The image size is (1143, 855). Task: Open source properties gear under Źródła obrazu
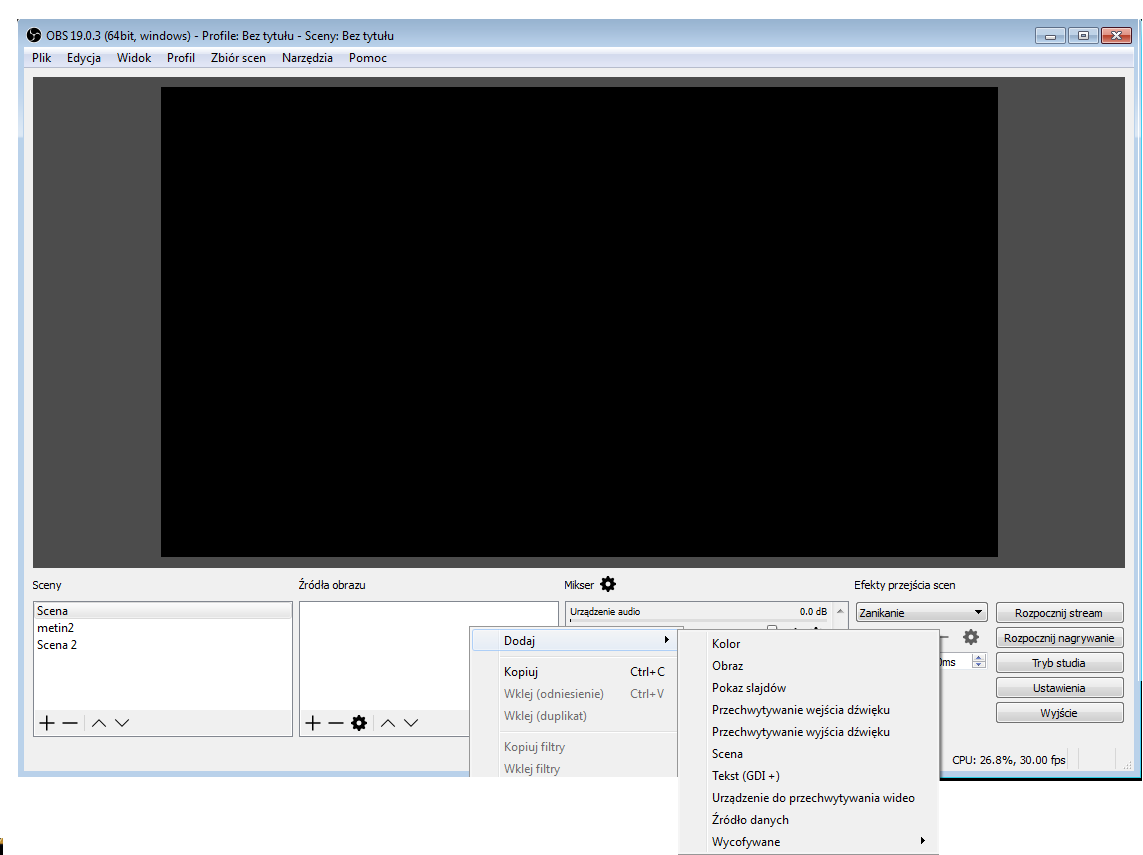(x=359, y=723)
